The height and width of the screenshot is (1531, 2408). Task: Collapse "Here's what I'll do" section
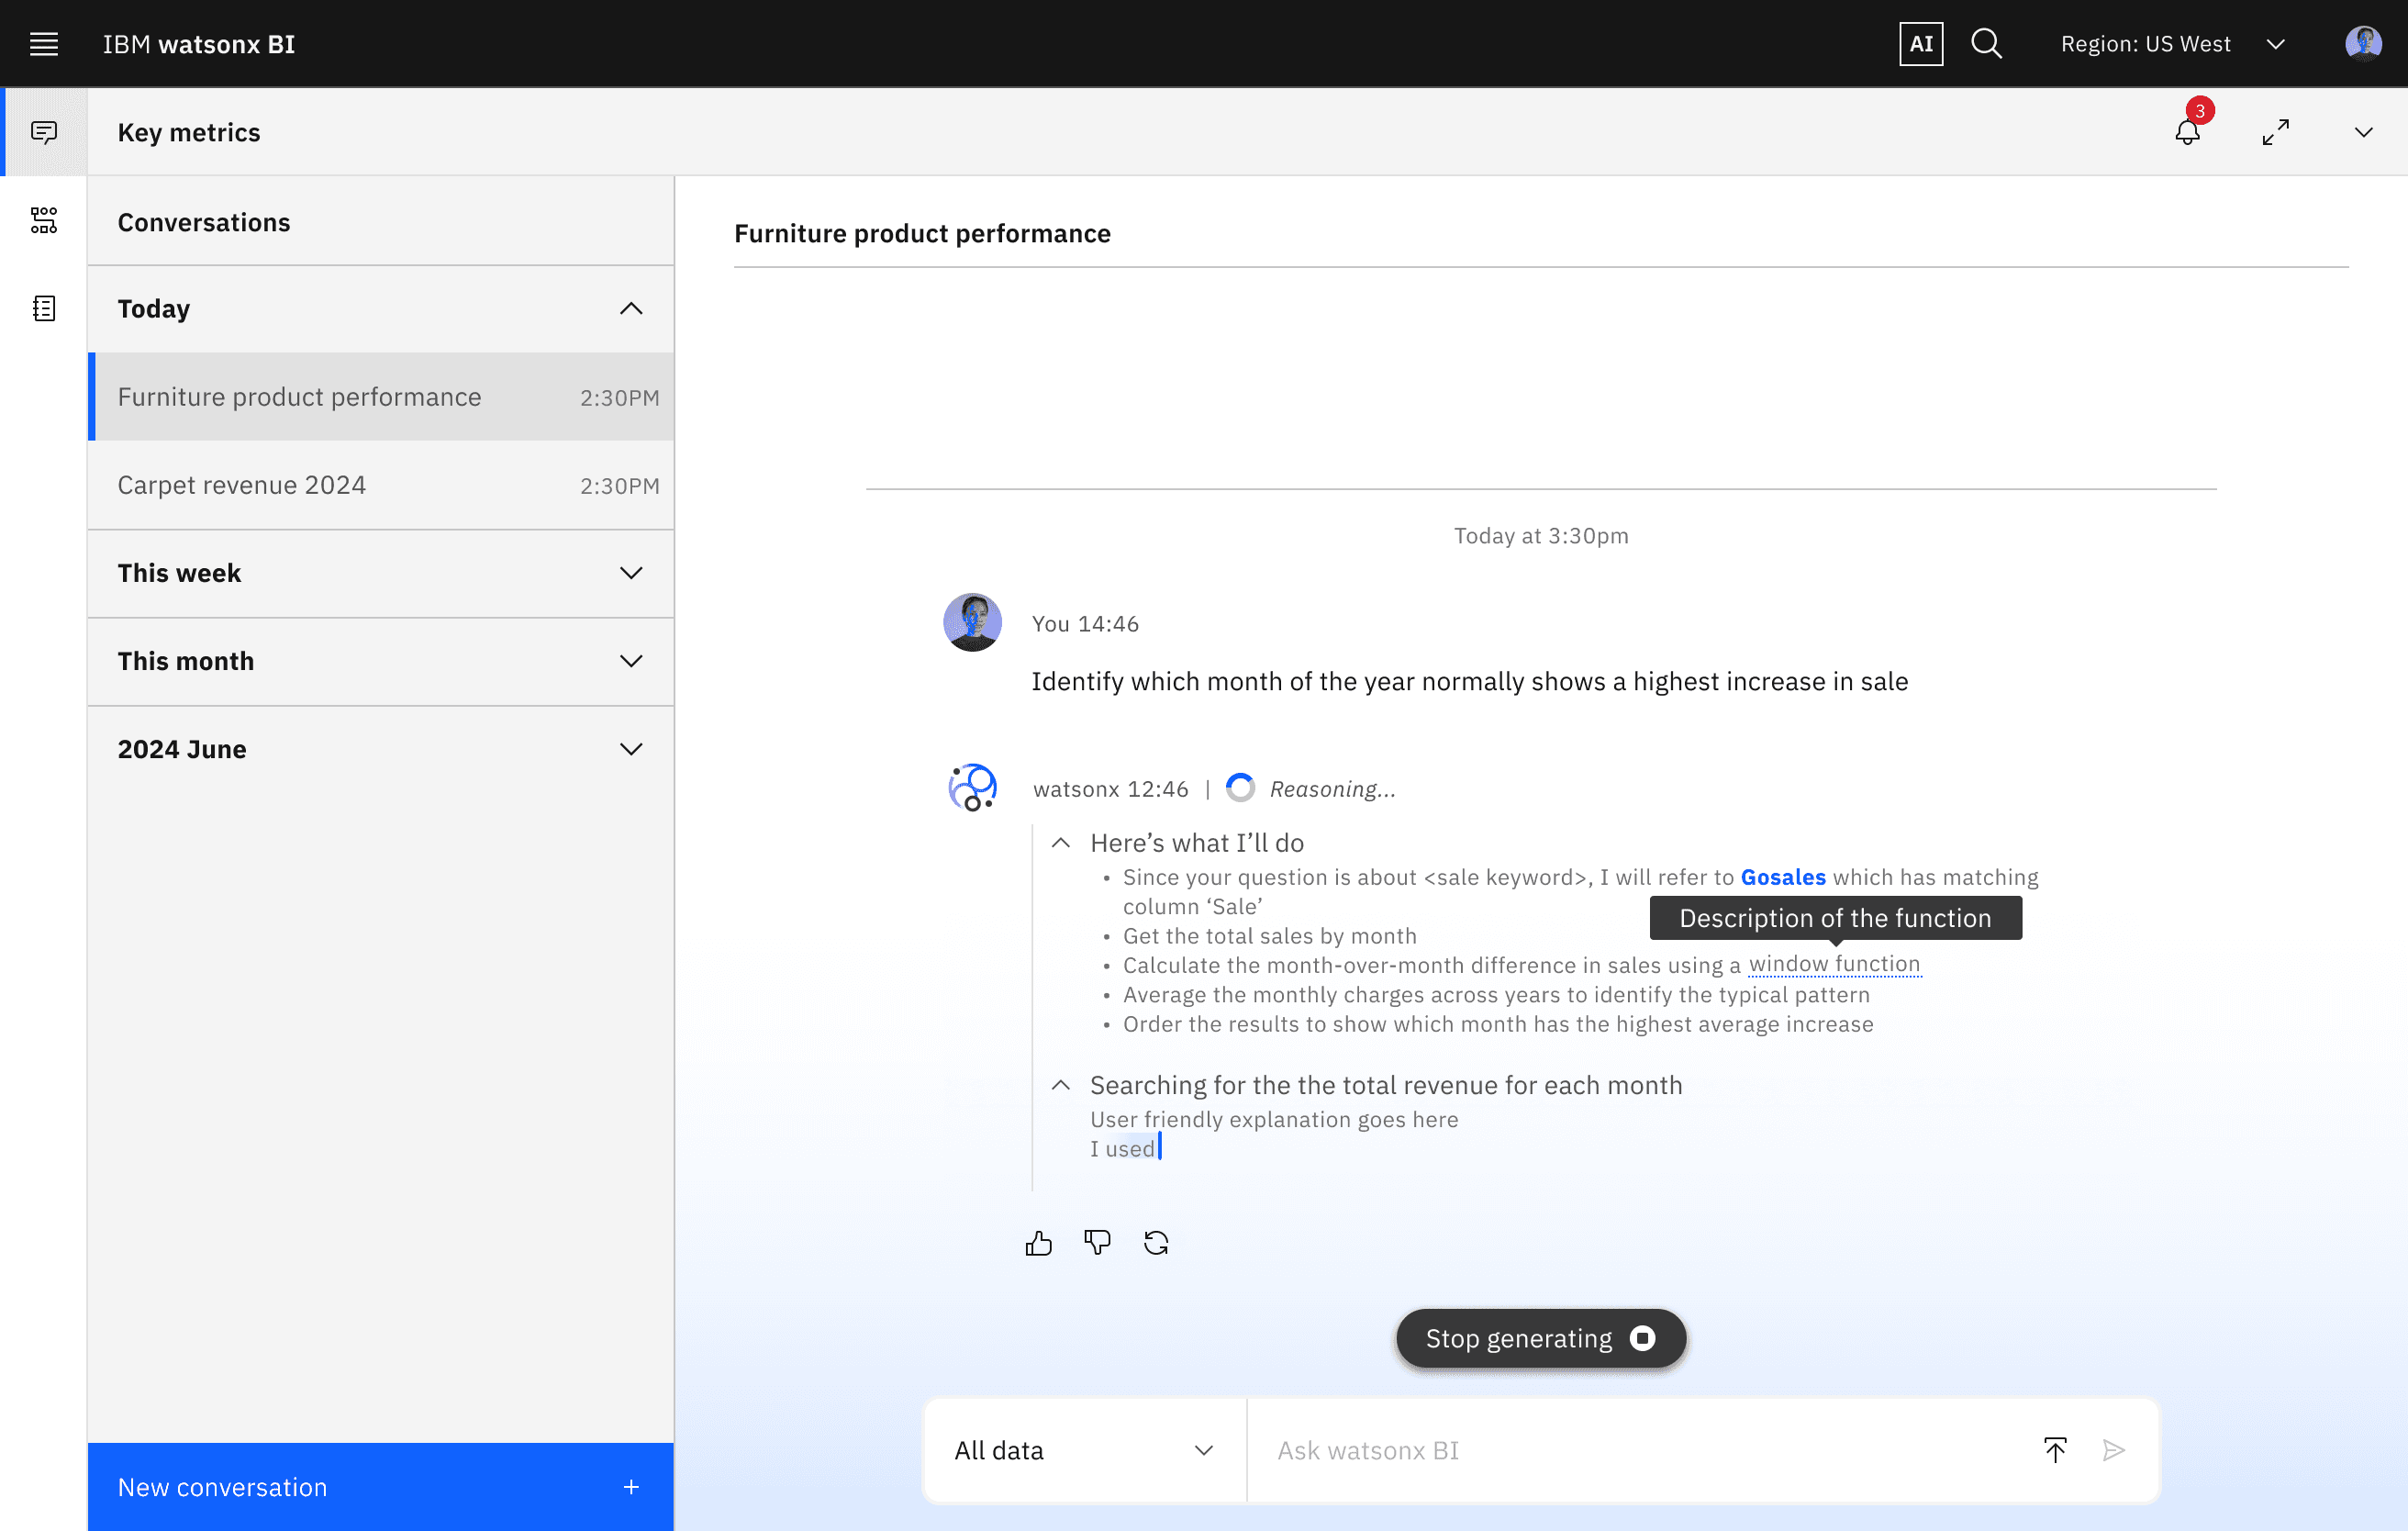1061,843
